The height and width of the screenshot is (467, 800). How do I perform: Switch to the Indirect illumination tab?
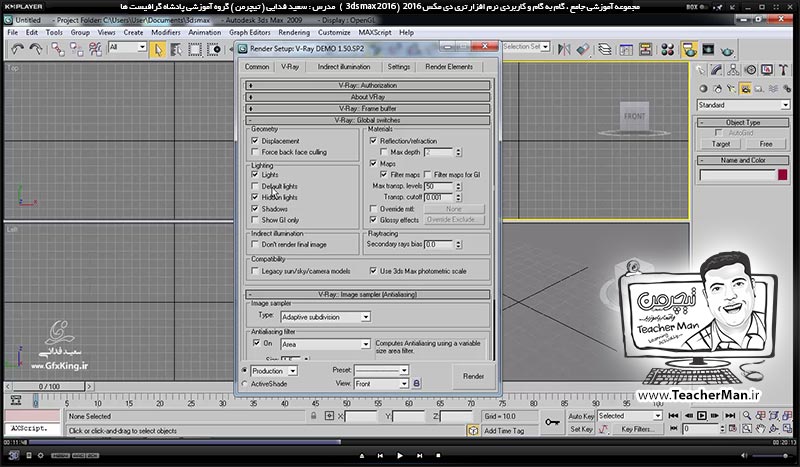344,67
